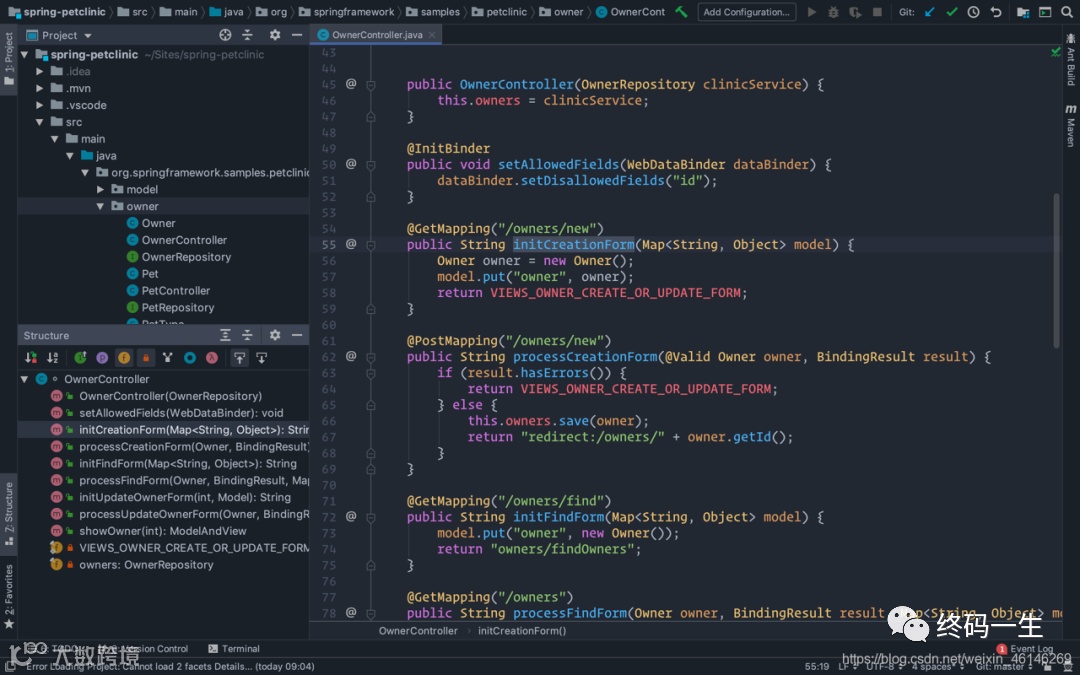The width and height of the screenshot is (1080, 675).
Task: Collapse the owner package folder
Action: [101, 206]
